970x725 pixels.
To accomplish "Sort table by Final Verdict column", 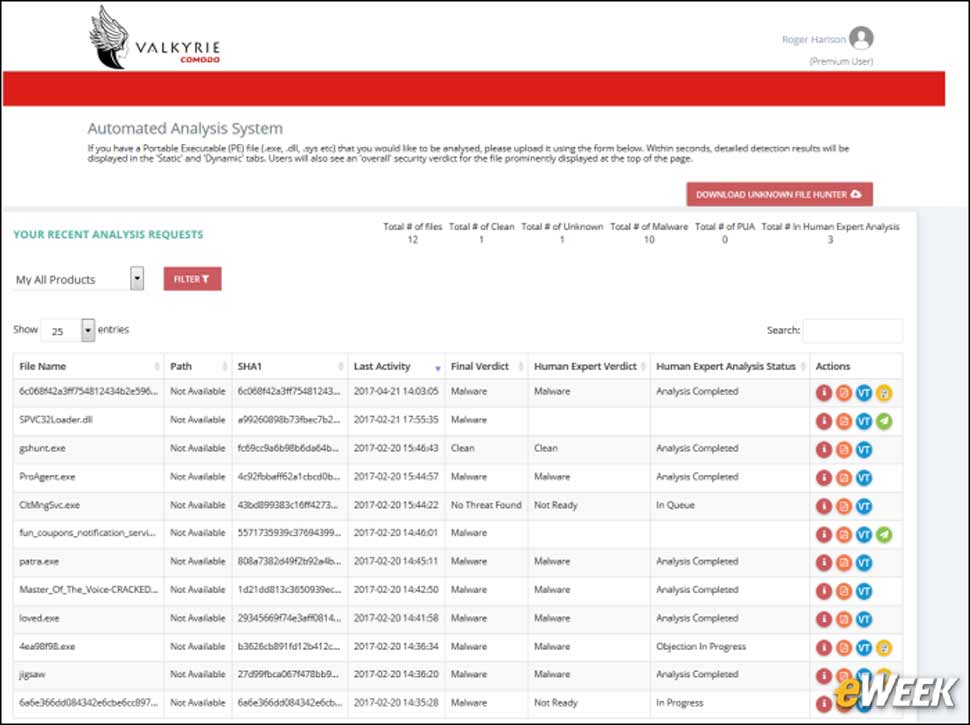I will click(486, 366).
